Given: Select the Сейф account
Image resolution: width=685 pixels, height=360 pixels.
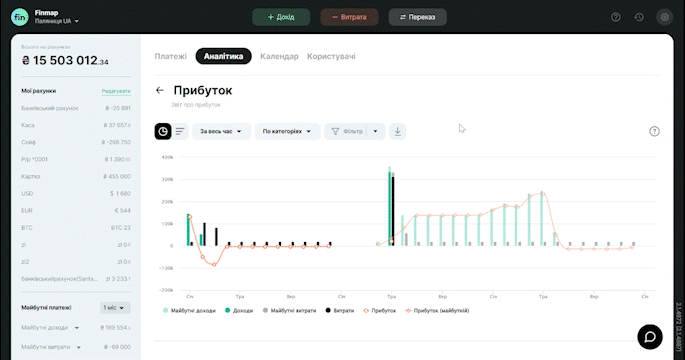Looking at the screenshot, I should (76, 142).
